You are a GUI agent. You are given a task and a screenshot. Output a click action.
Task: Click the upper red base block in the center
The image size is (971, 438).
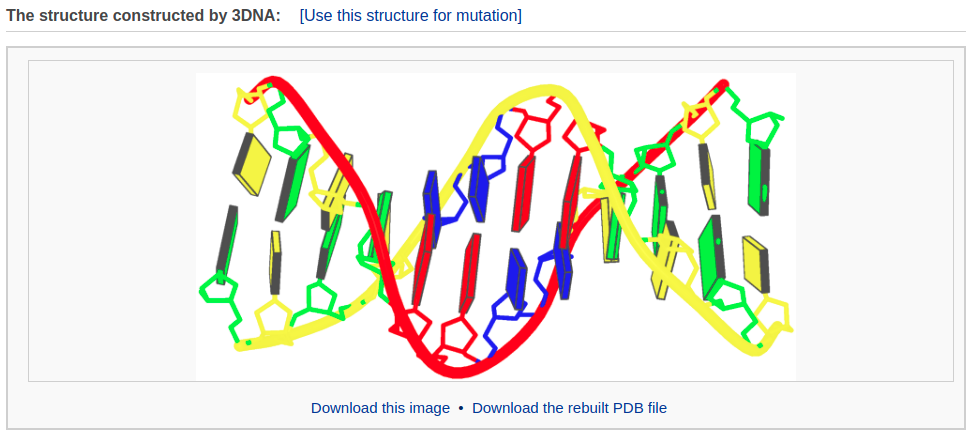coord(524,193)
